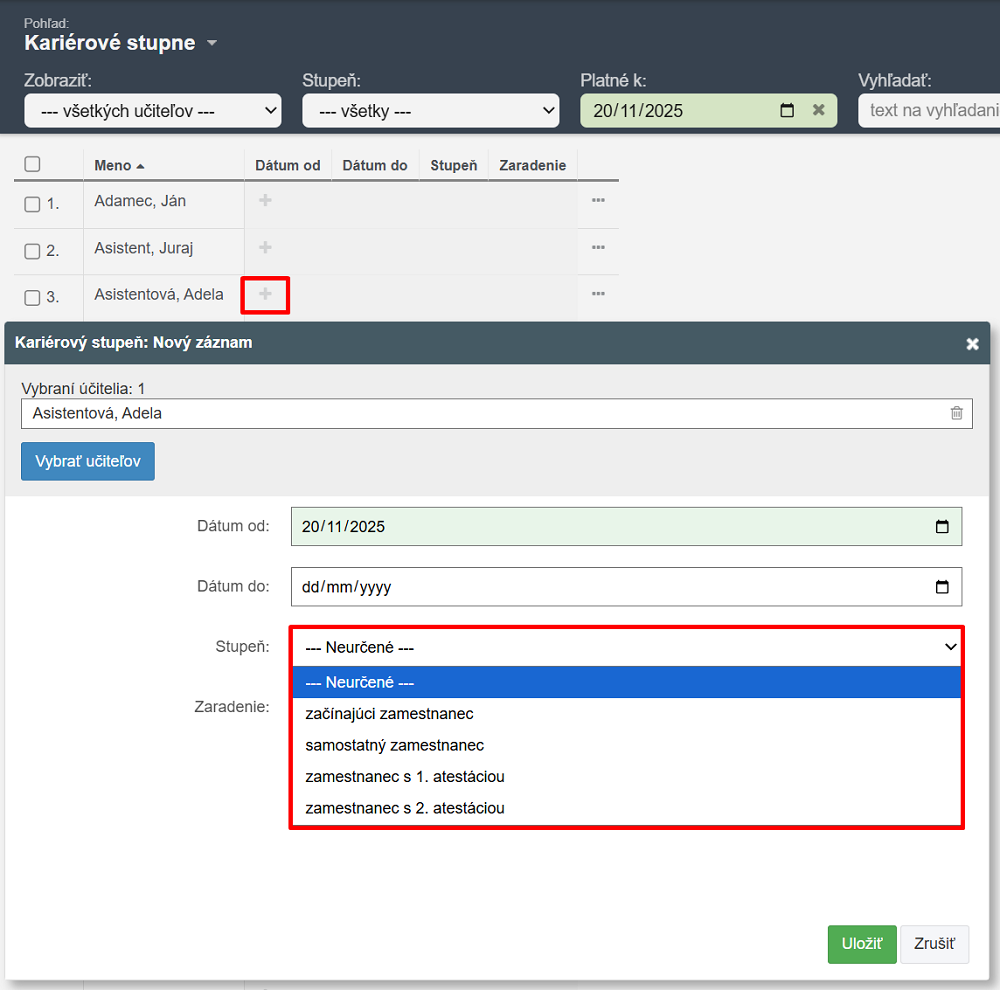The height and width of the screenshot is (990, 1000).
Task: Remove Asistentová, Adela using the trash icon
Action: (x=956, y=413)
